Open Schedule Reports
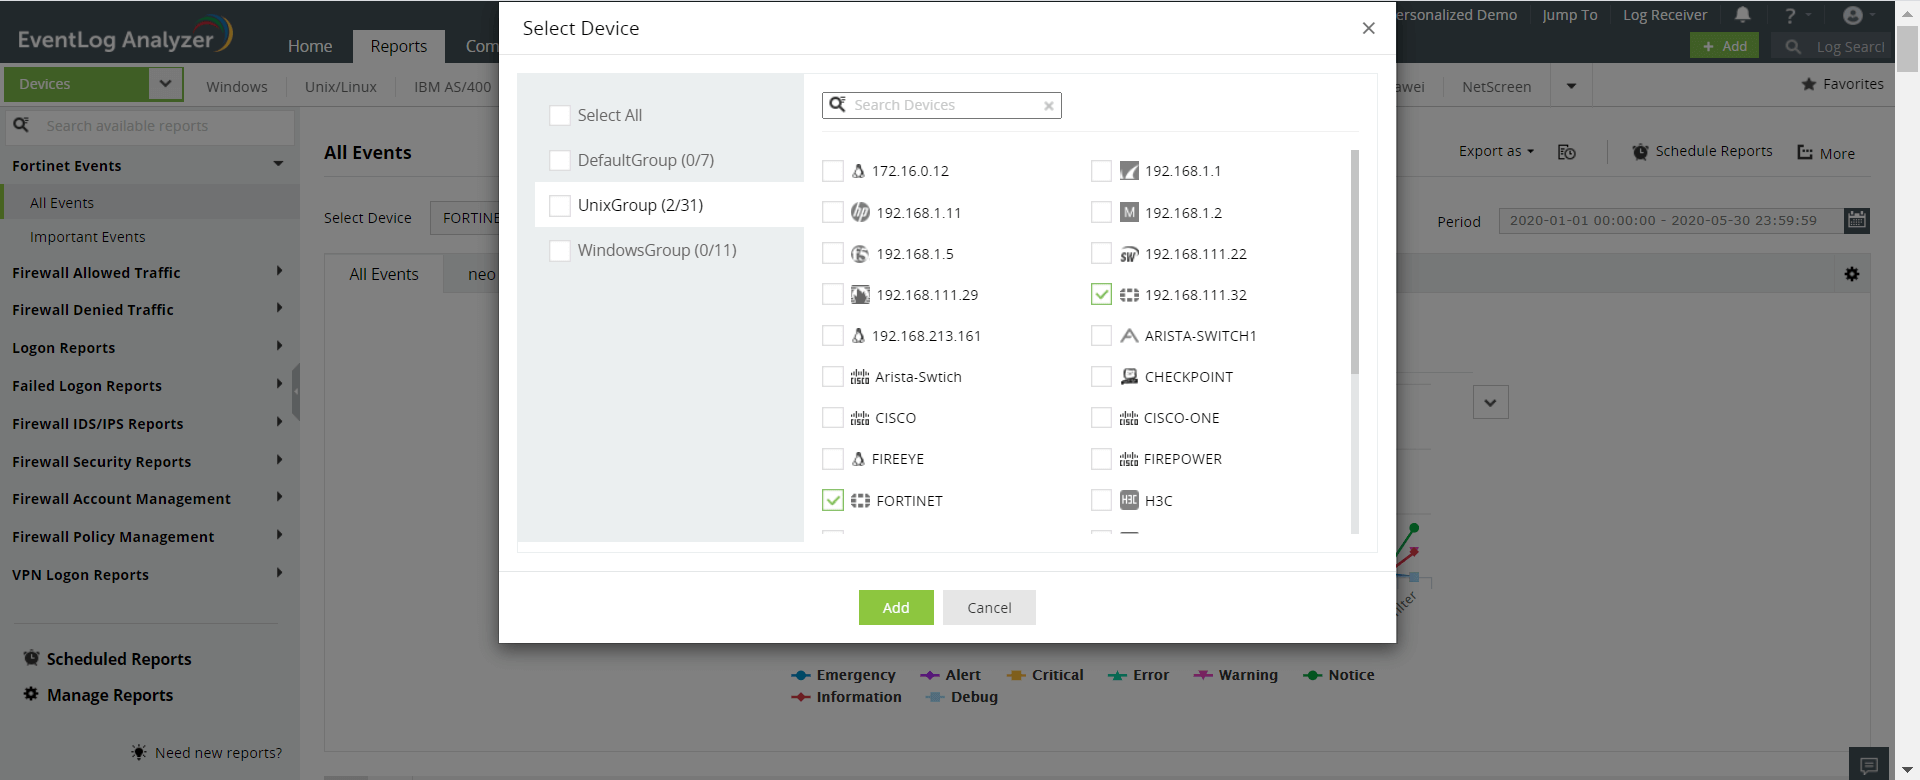 pos(1702,152)
